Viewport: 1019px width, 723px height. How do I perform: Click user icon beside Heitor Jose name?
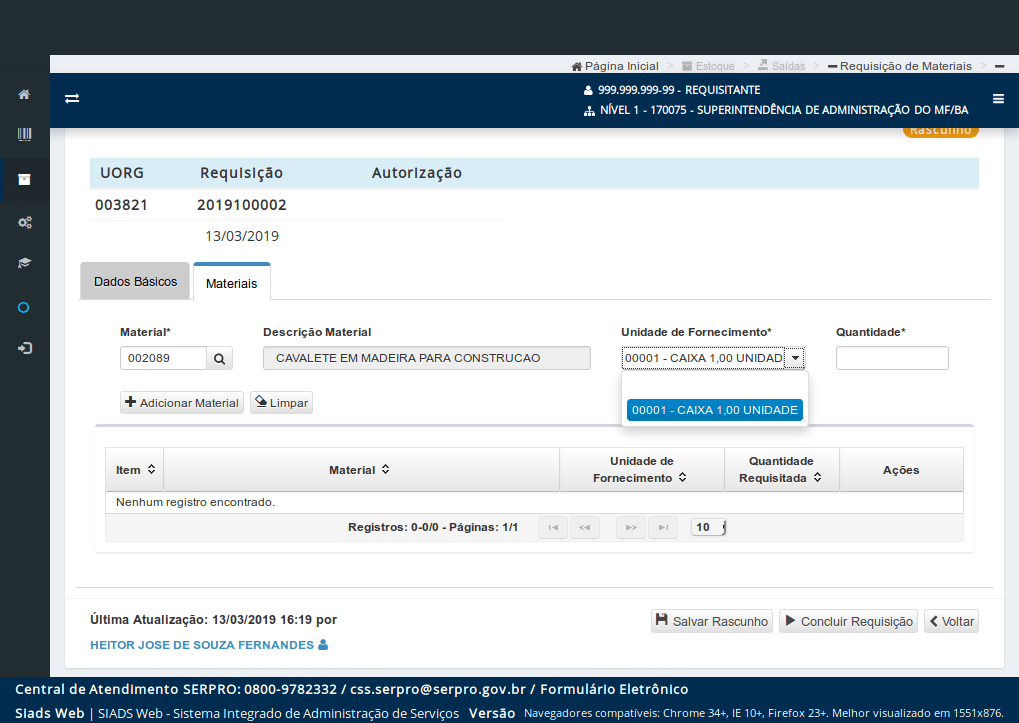[x=323, y=645]
